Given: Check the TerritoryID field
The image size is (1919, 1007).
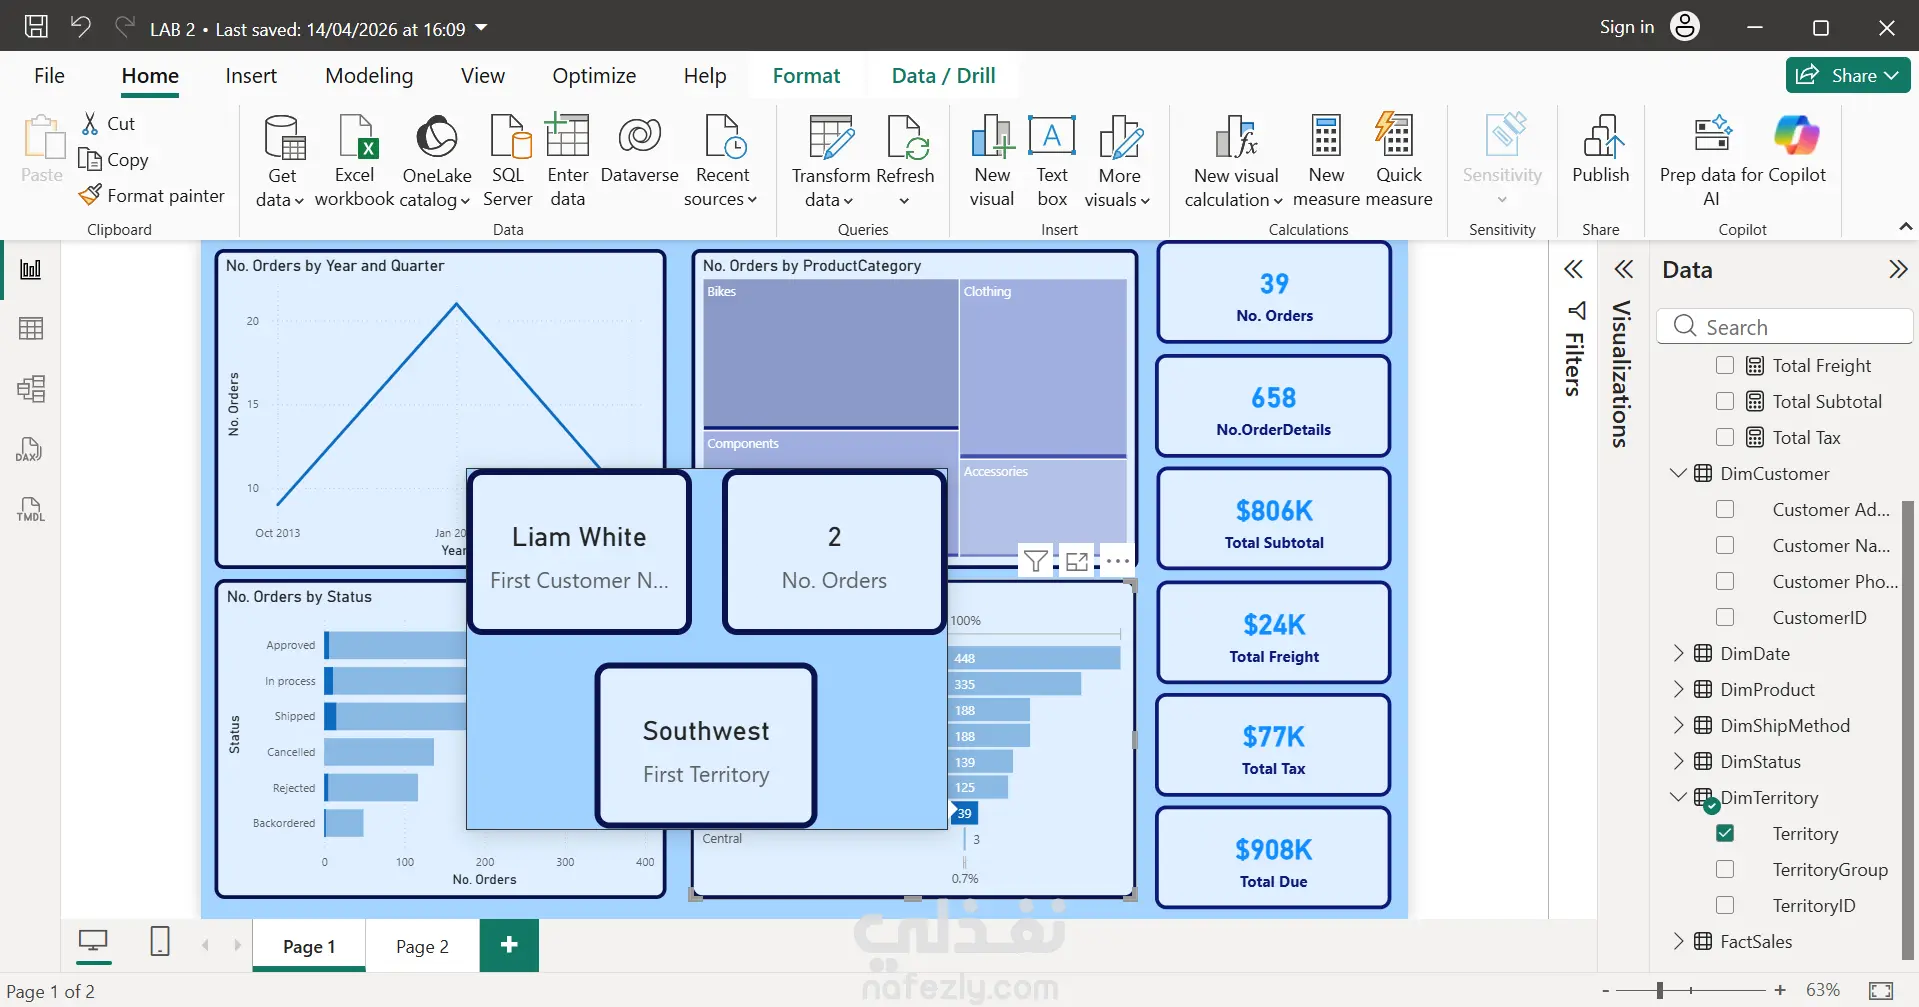Looking at the screenshot, I should (1725, 905).
